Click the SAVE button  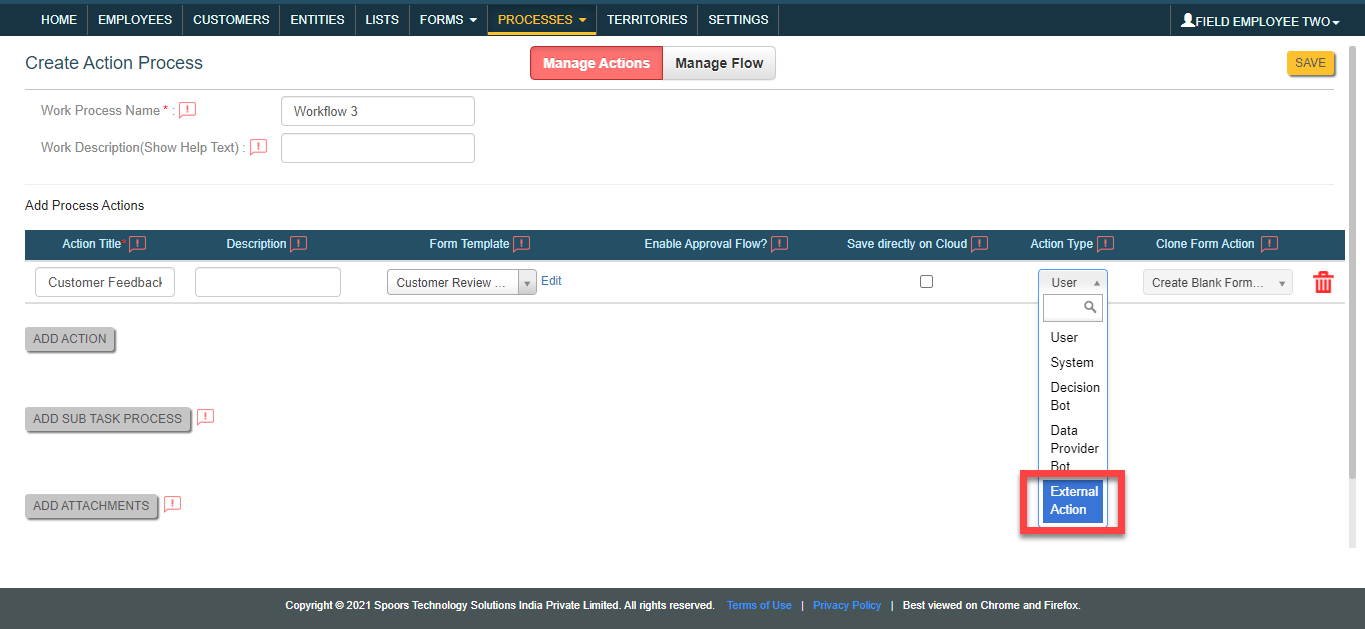tap(1310, 62)
